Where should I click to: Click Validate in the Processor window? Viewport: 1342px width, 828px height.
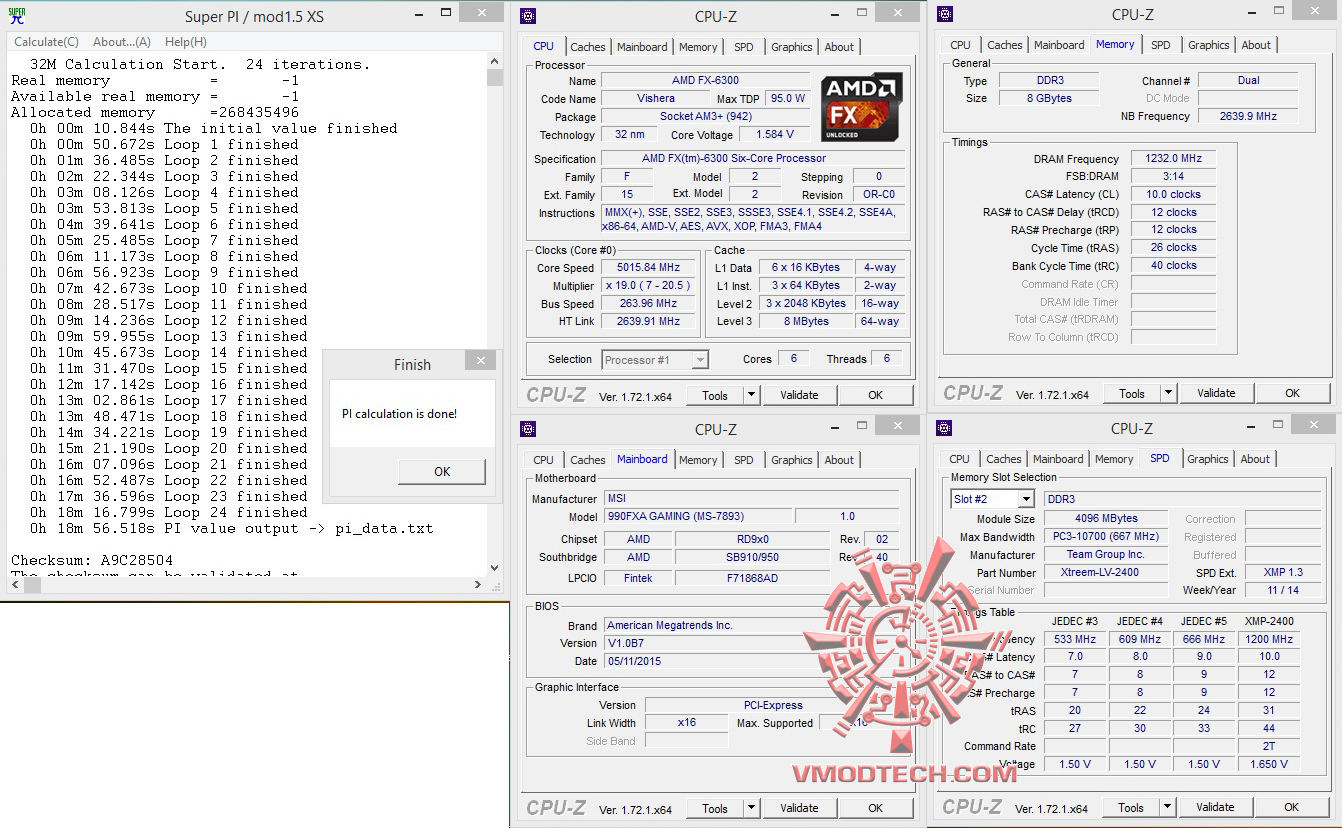pos(799,395)
